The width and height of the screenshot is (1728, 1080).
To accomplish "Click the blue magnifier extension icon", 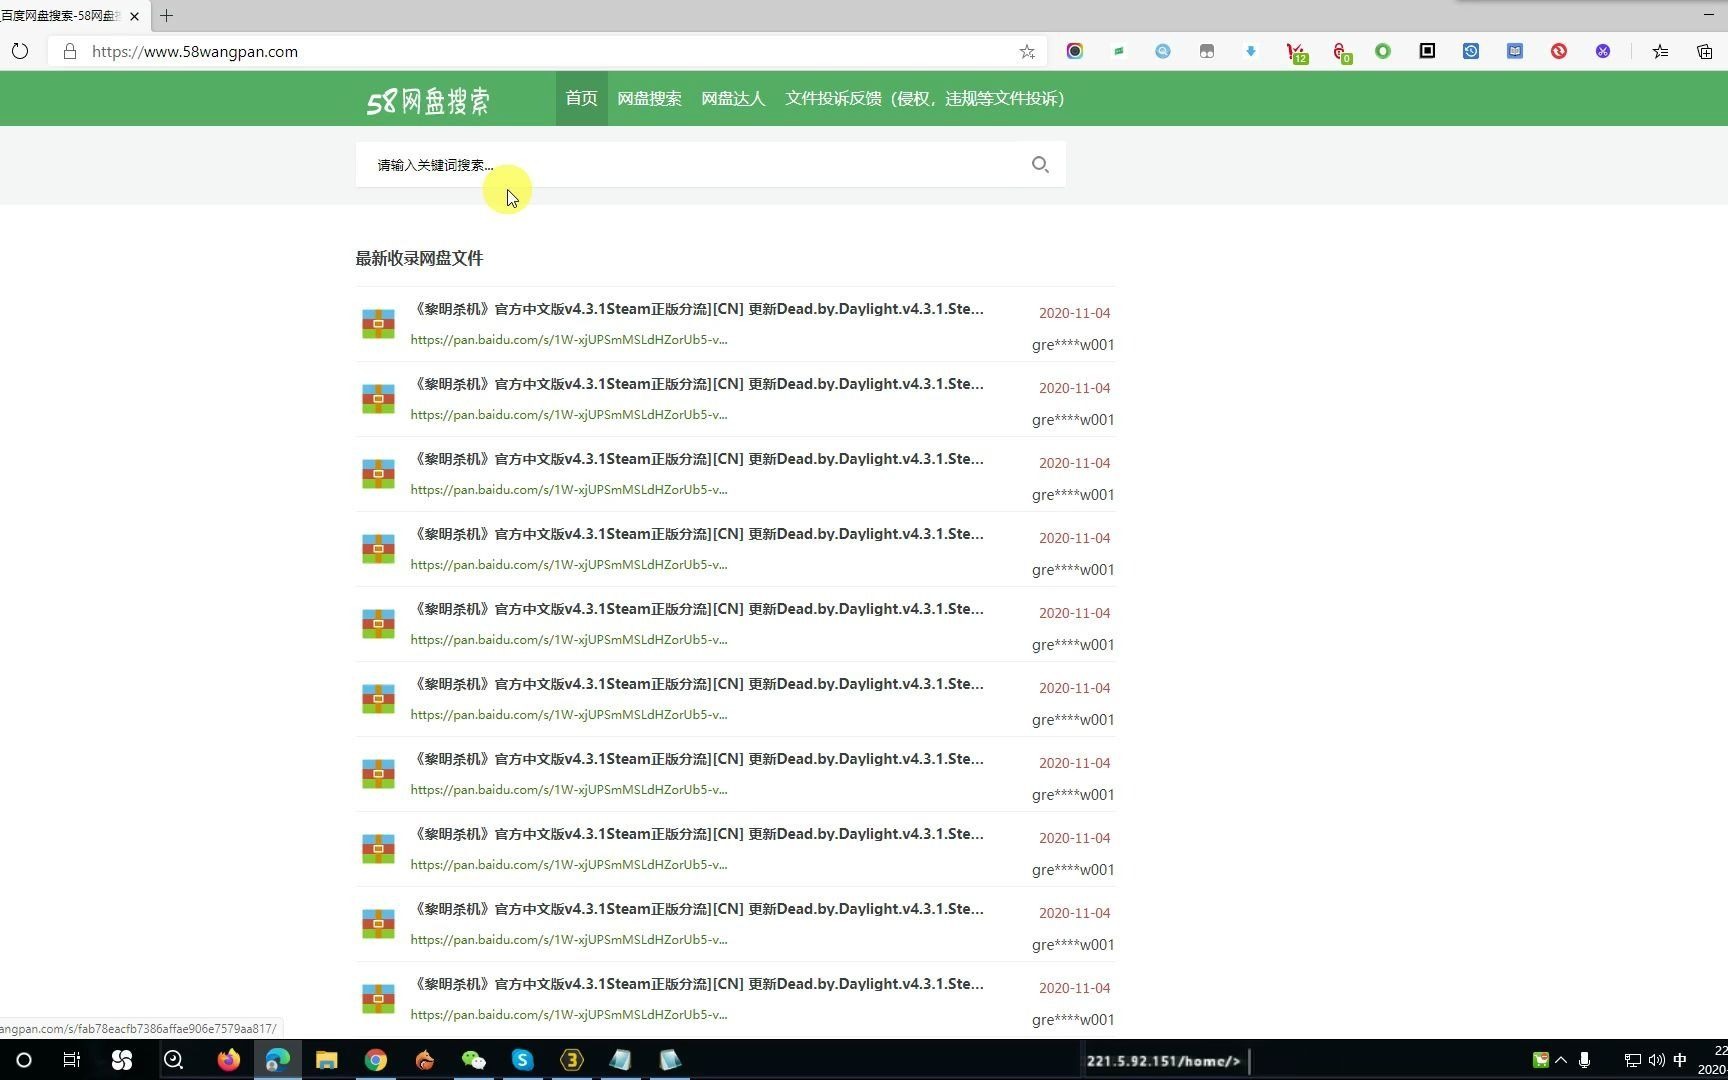I will tap(1163, 51).
